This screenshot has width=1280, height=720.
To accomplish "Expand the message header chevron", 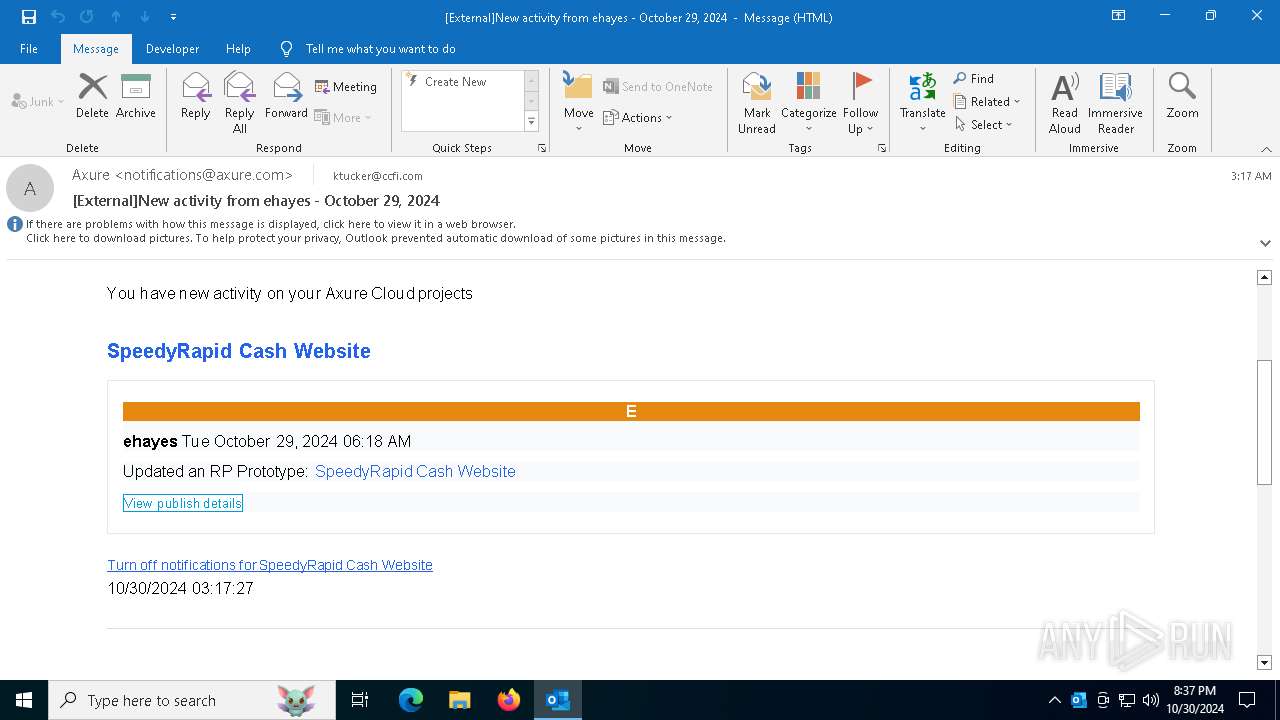I will pos(1265,243).
